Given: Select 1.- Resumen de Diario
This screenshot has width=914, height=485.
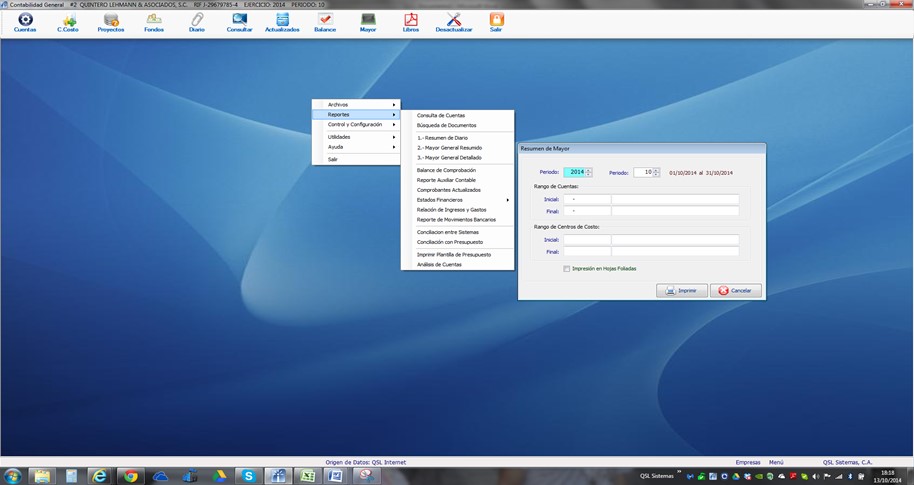Looking at the screenshot, I should 458,138.
